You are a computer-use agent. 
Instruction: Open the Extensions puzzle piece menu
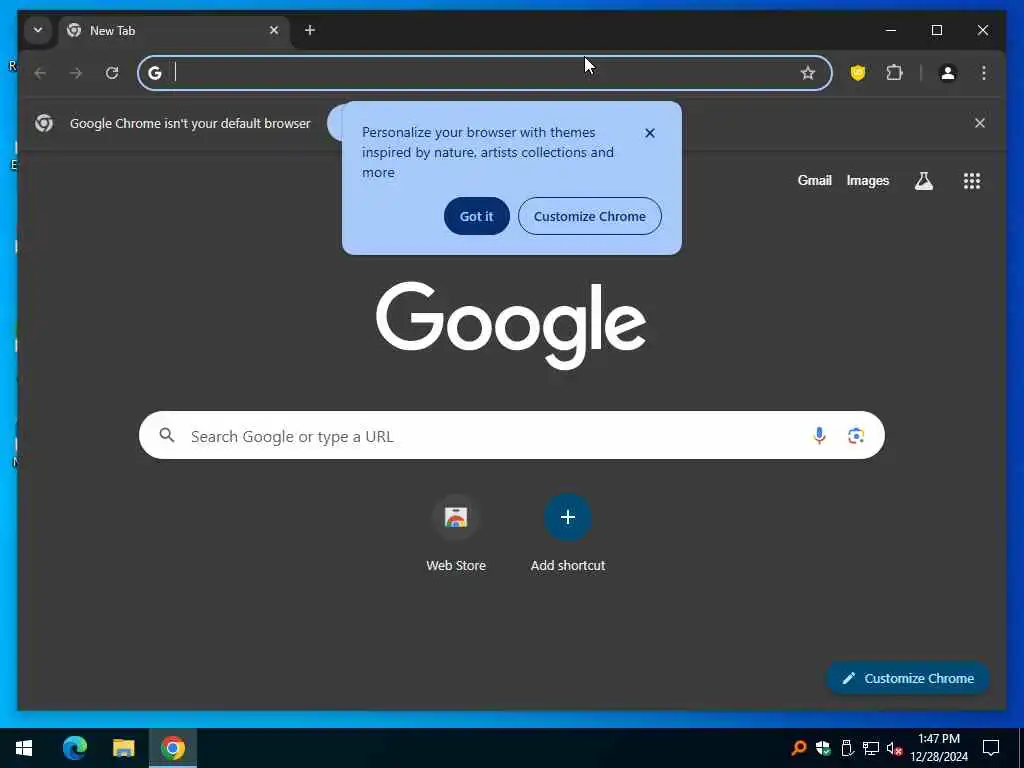894,73
